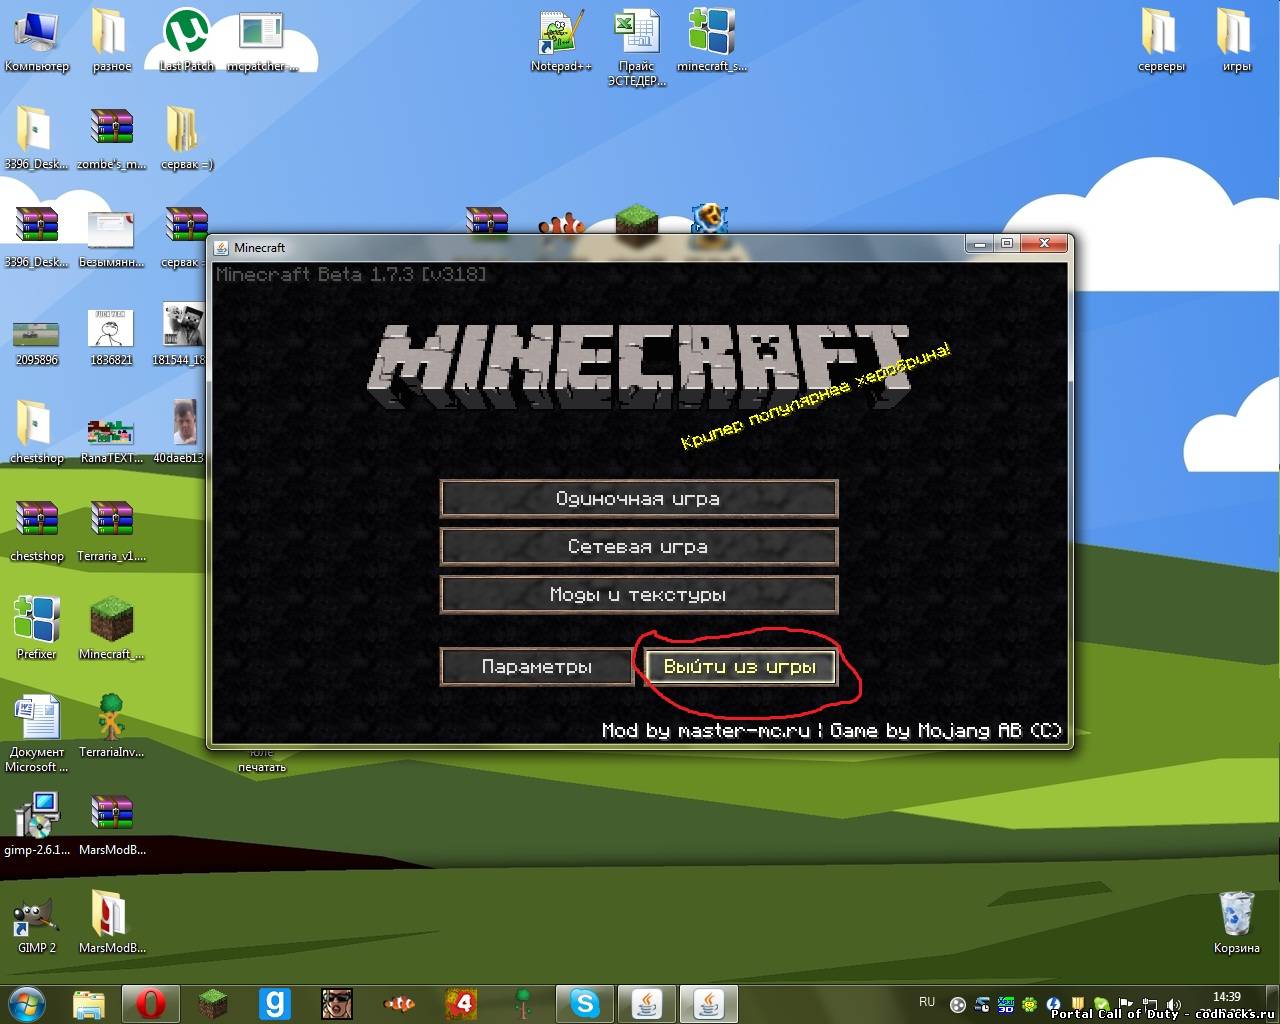
Task: Select the Minecraft_... grass block icon
Action: click(112, 628)
